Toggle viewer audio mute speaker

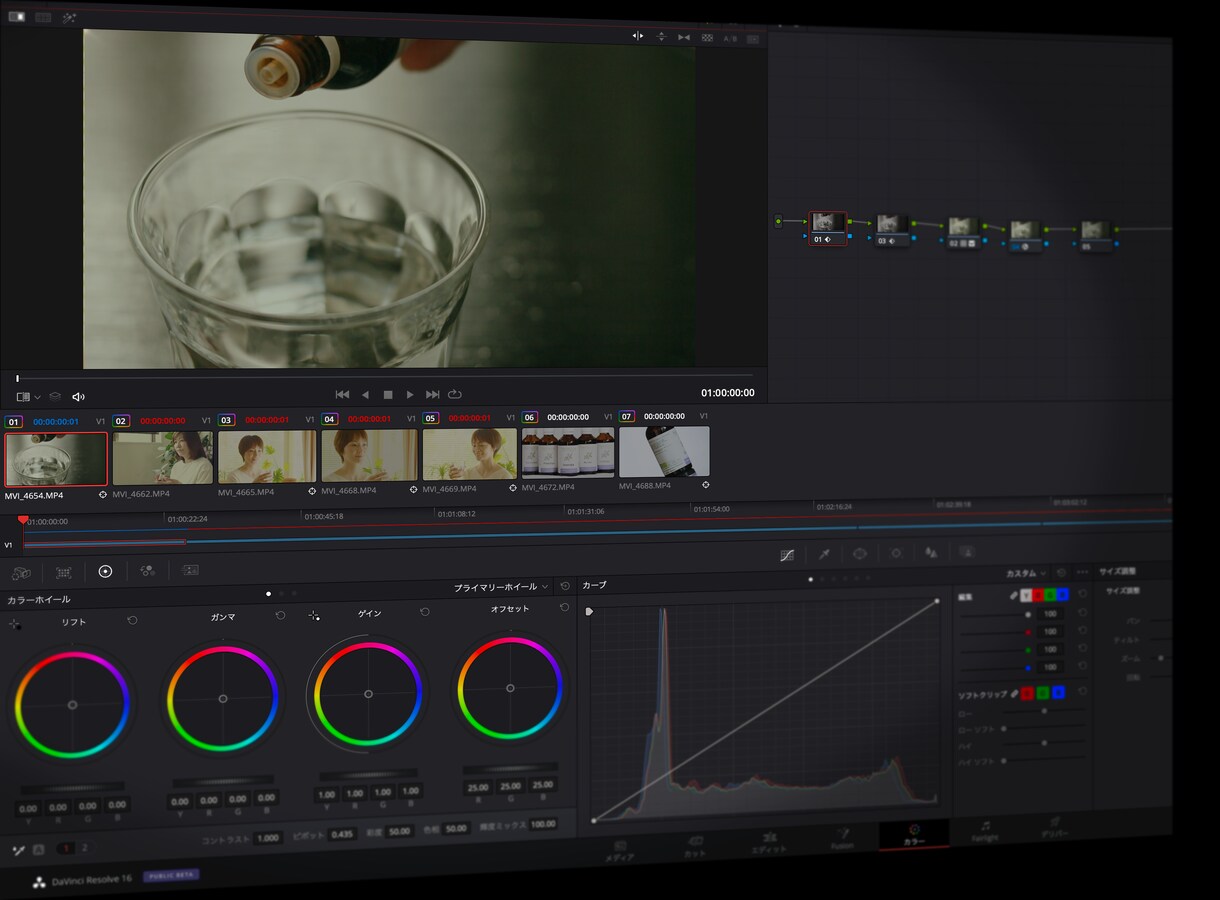(x=79, y=397)
